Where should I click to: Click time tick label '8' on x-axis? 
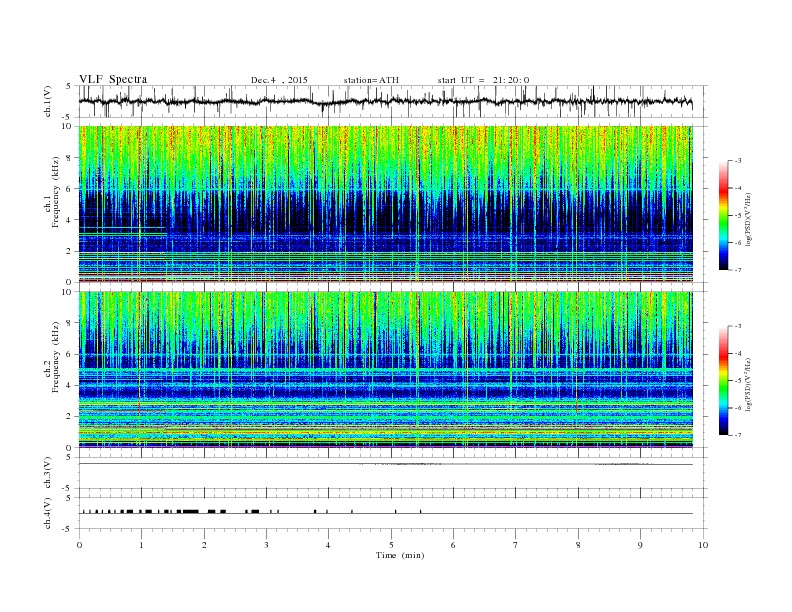point(578,545)
